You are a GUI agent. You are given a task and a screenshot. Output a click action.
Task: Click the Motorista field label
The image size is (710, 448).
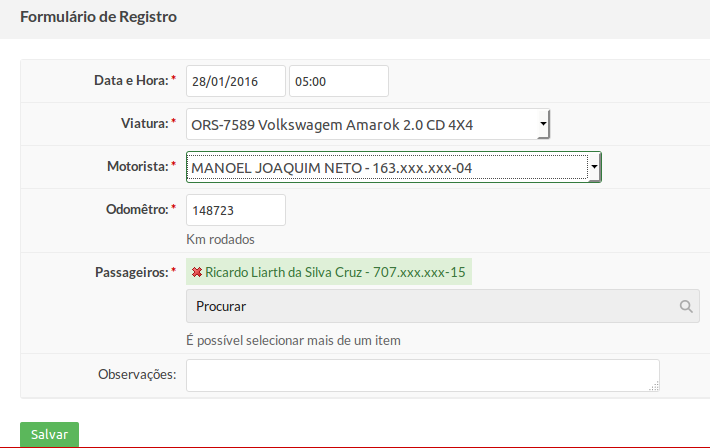coord(138,166)
